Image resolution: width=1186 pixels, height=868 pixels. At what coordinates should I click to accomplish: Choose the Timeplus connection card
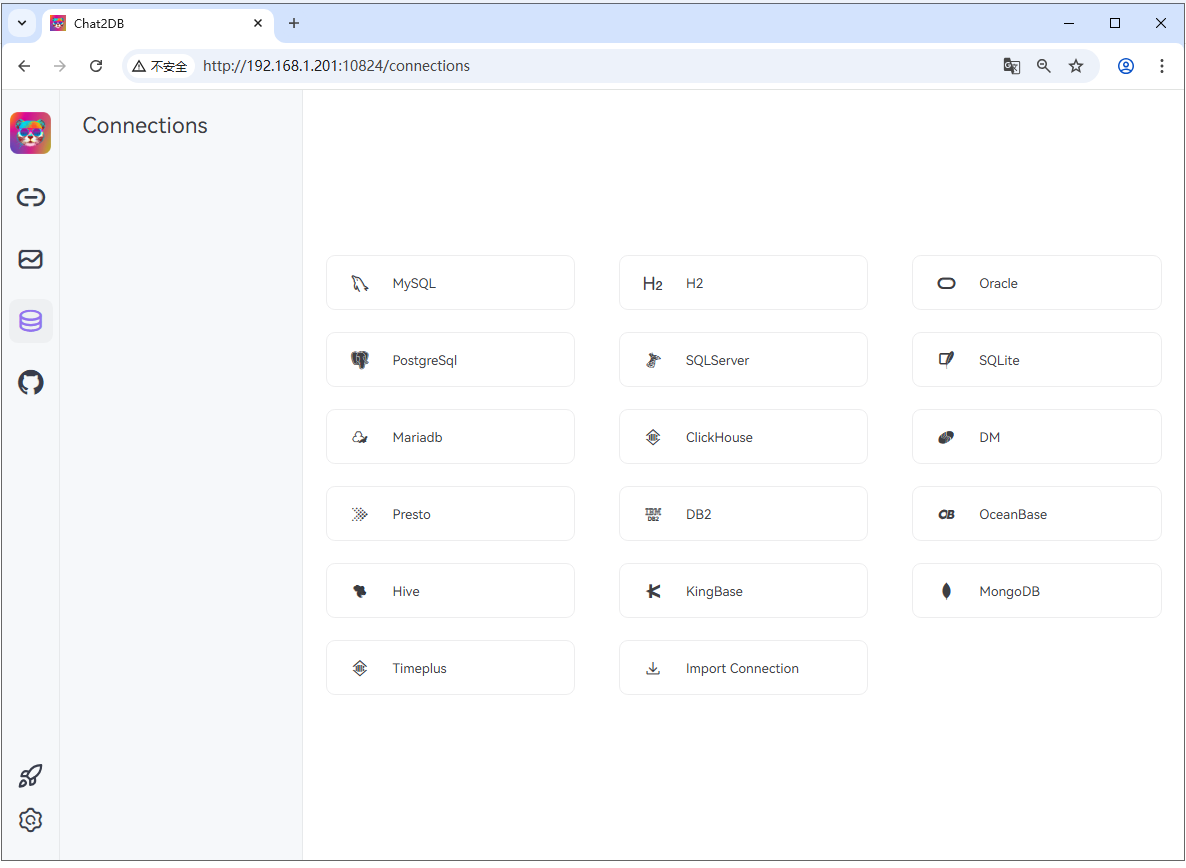[x=450, y=668]
